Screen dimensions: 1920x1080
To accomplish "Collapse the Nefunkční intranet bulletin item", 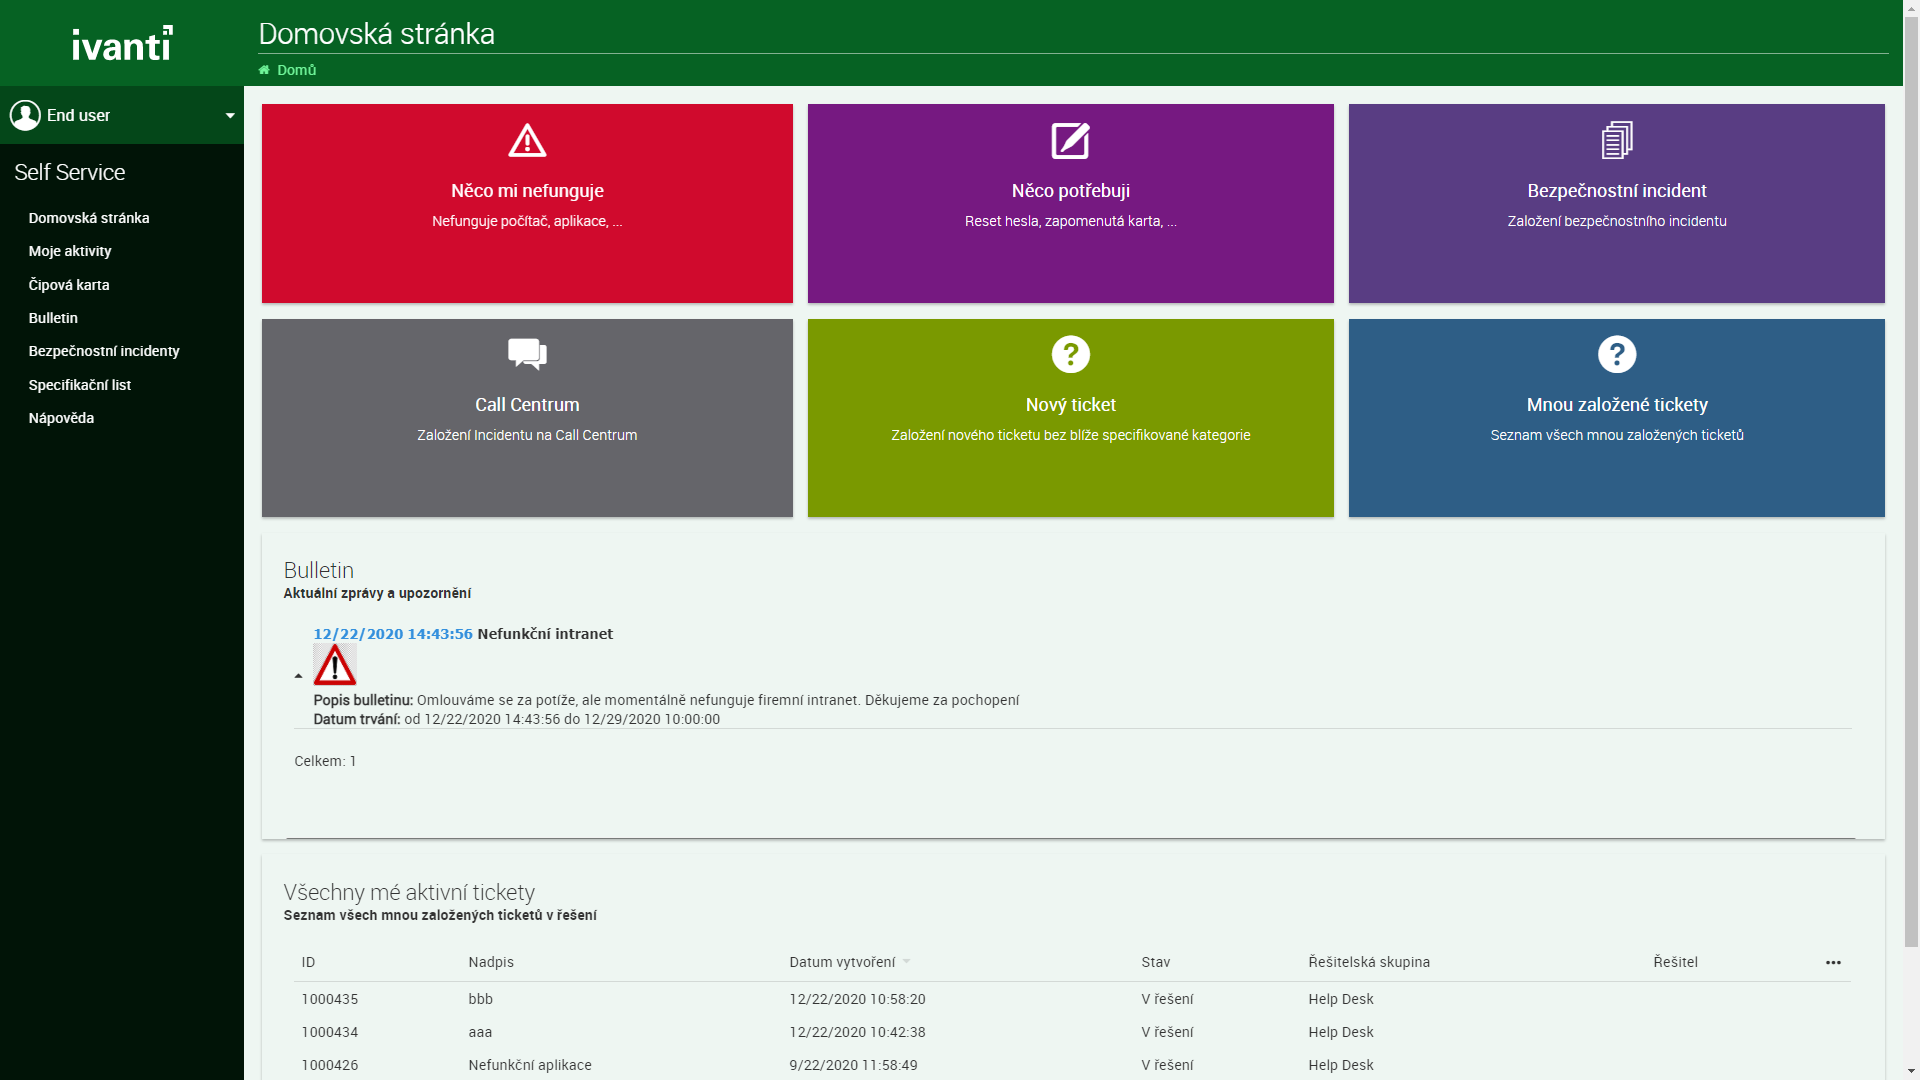I will (x=298, y=677).
